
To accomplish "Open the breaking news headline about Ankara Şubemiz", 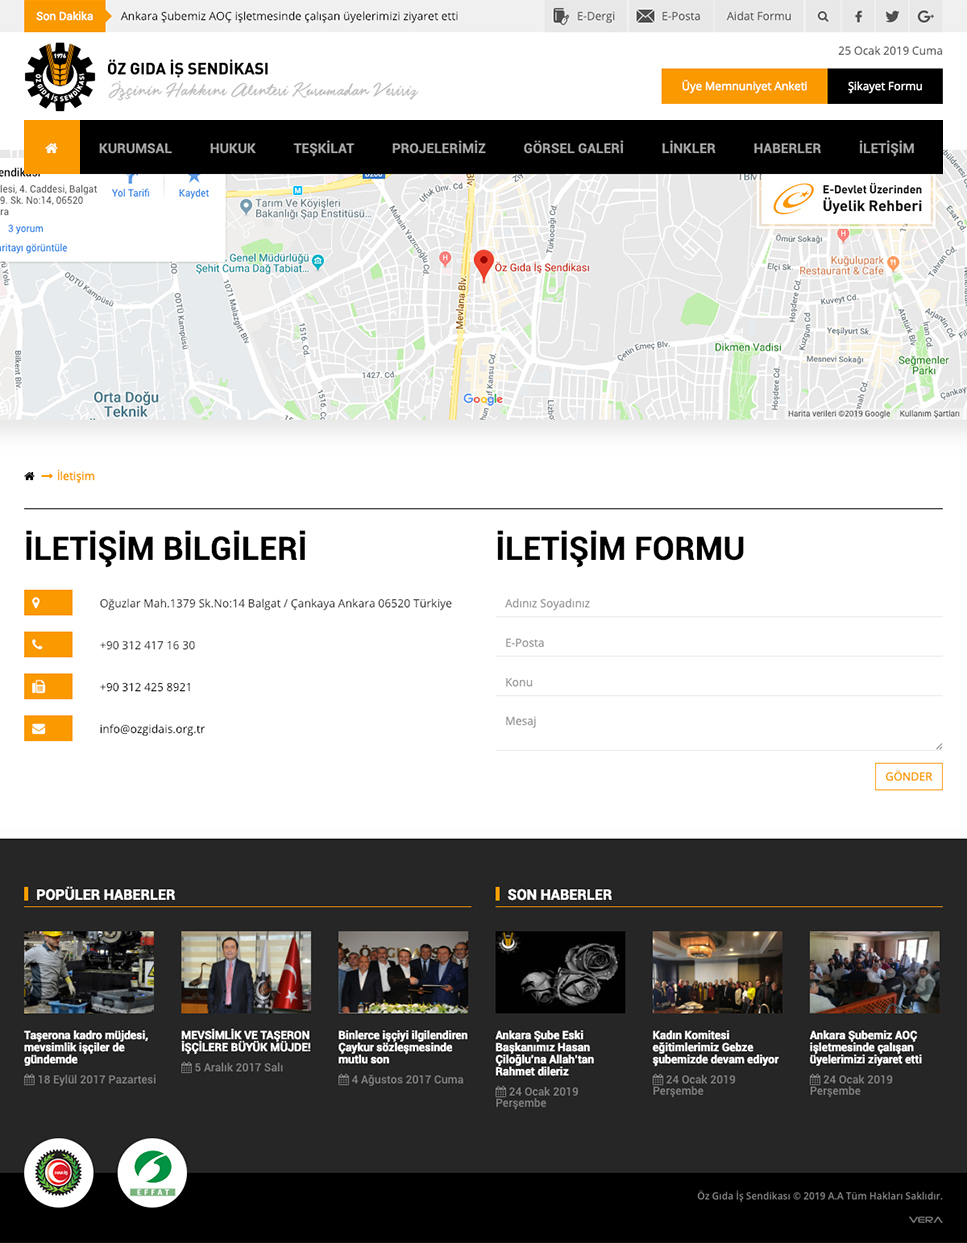I will click(x=290, y=16).
